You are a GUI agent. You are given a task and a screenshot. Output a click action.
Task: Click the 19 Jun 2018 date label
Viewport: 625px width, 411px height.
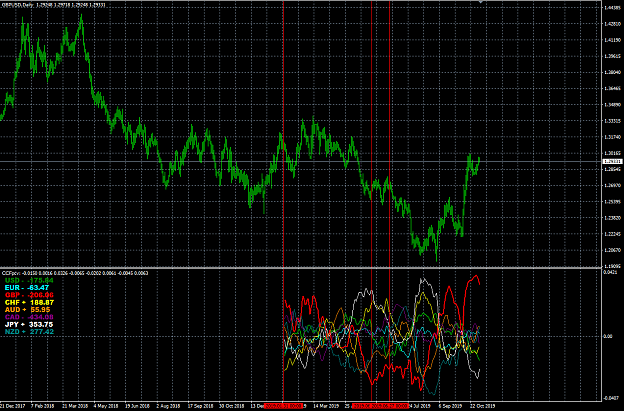[x=138, y=406]
